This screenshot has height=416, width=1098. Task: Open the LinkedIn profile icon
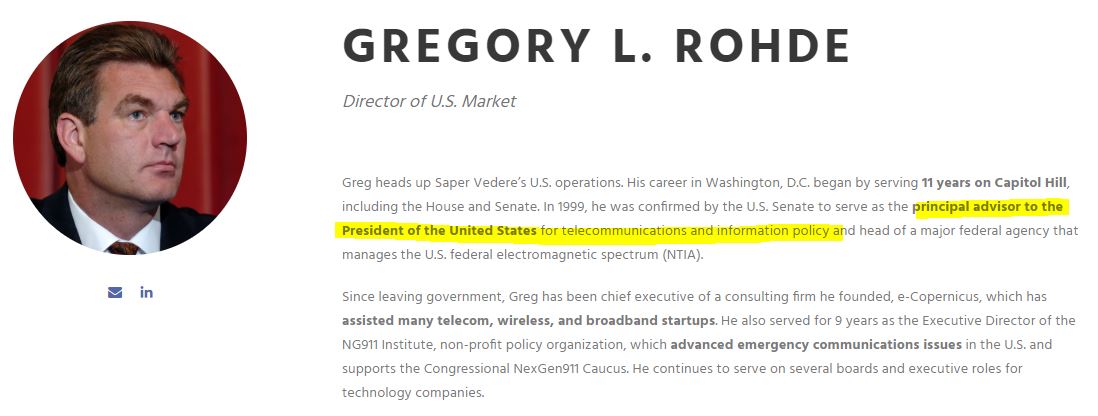pyautogui.click(x=146, y=292)
